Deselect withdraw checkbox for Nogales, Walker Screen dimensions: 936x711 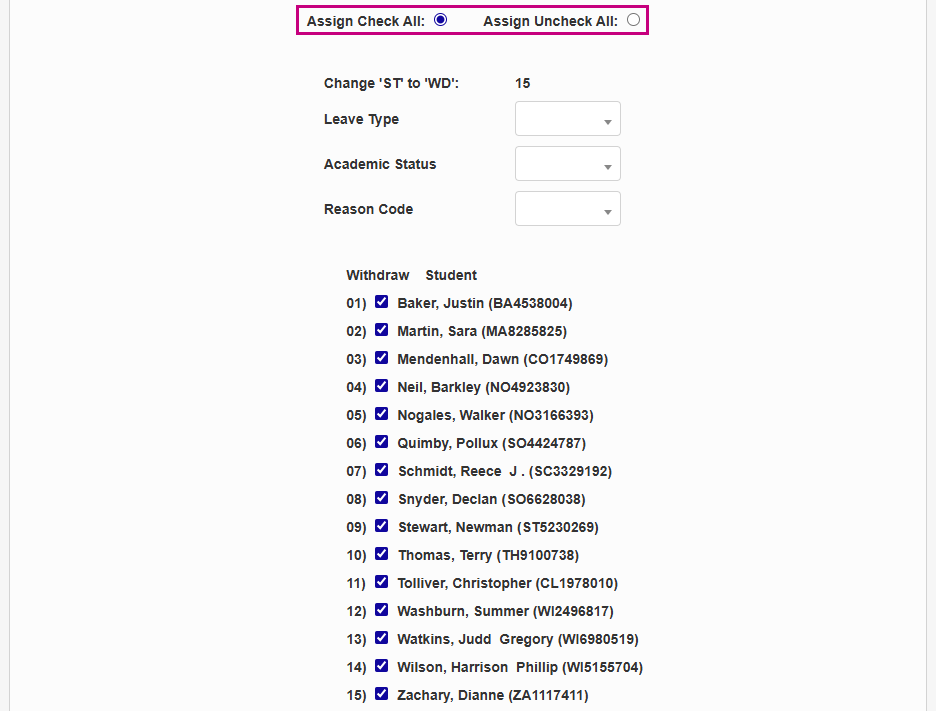click(381, 414)
